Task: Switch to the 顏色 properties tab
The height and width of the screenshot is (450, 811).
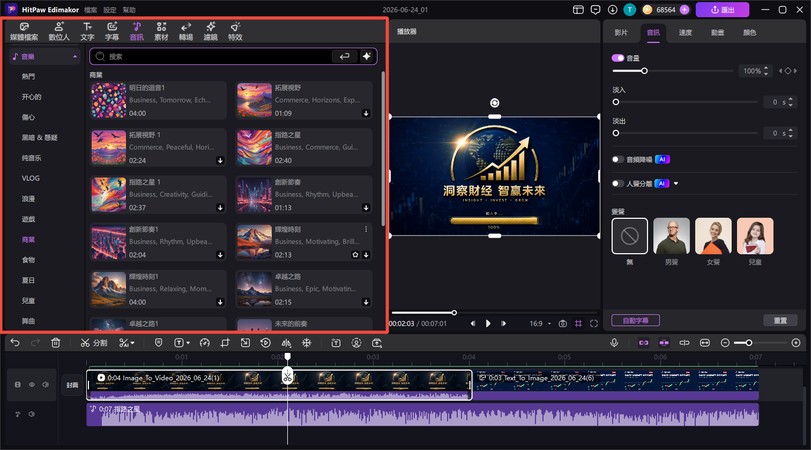Action: (x=749, y=33)
